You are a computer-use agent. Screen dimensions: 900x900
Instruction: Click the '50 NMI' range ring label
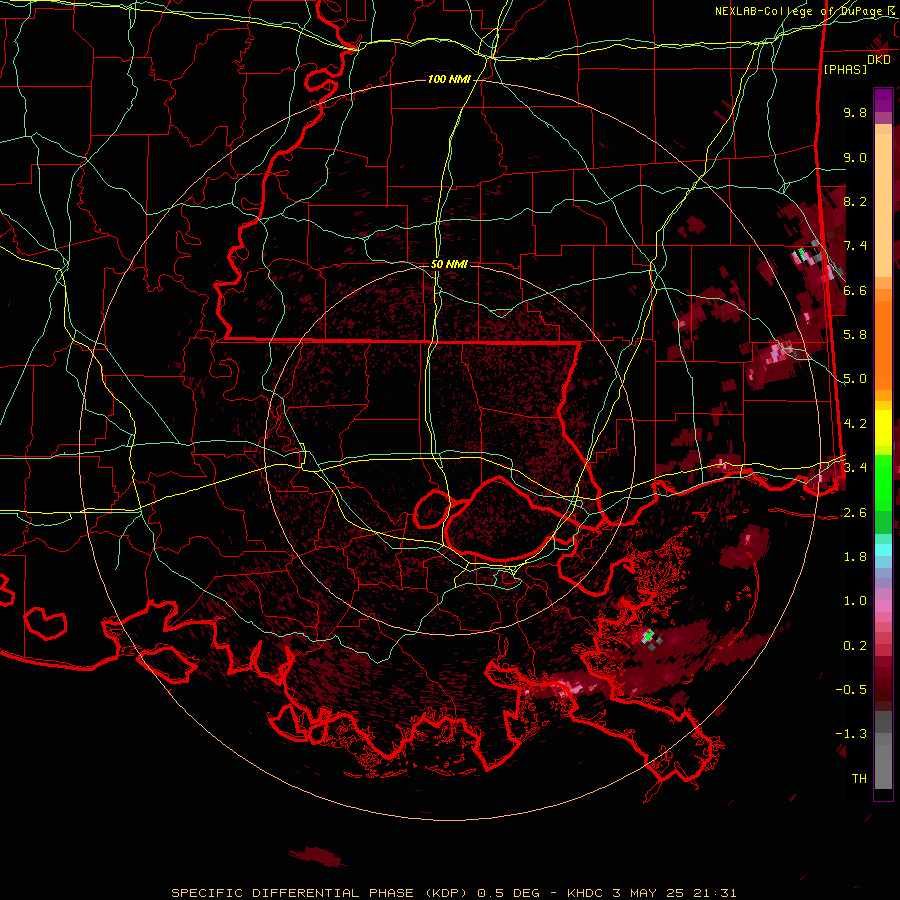point(449,264)
